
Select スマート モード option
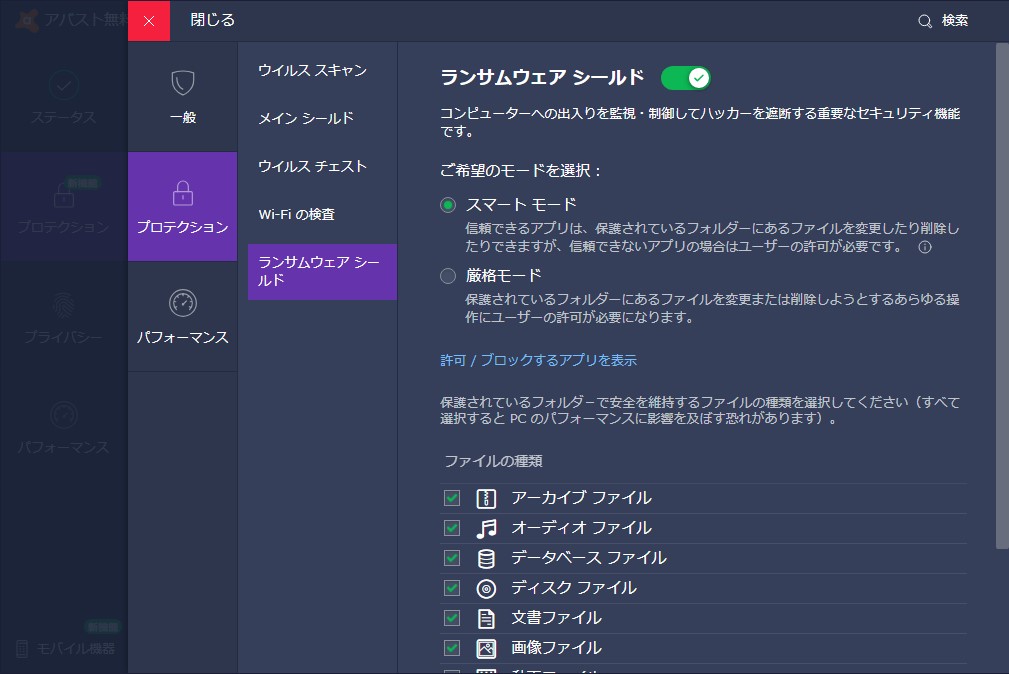447,203
